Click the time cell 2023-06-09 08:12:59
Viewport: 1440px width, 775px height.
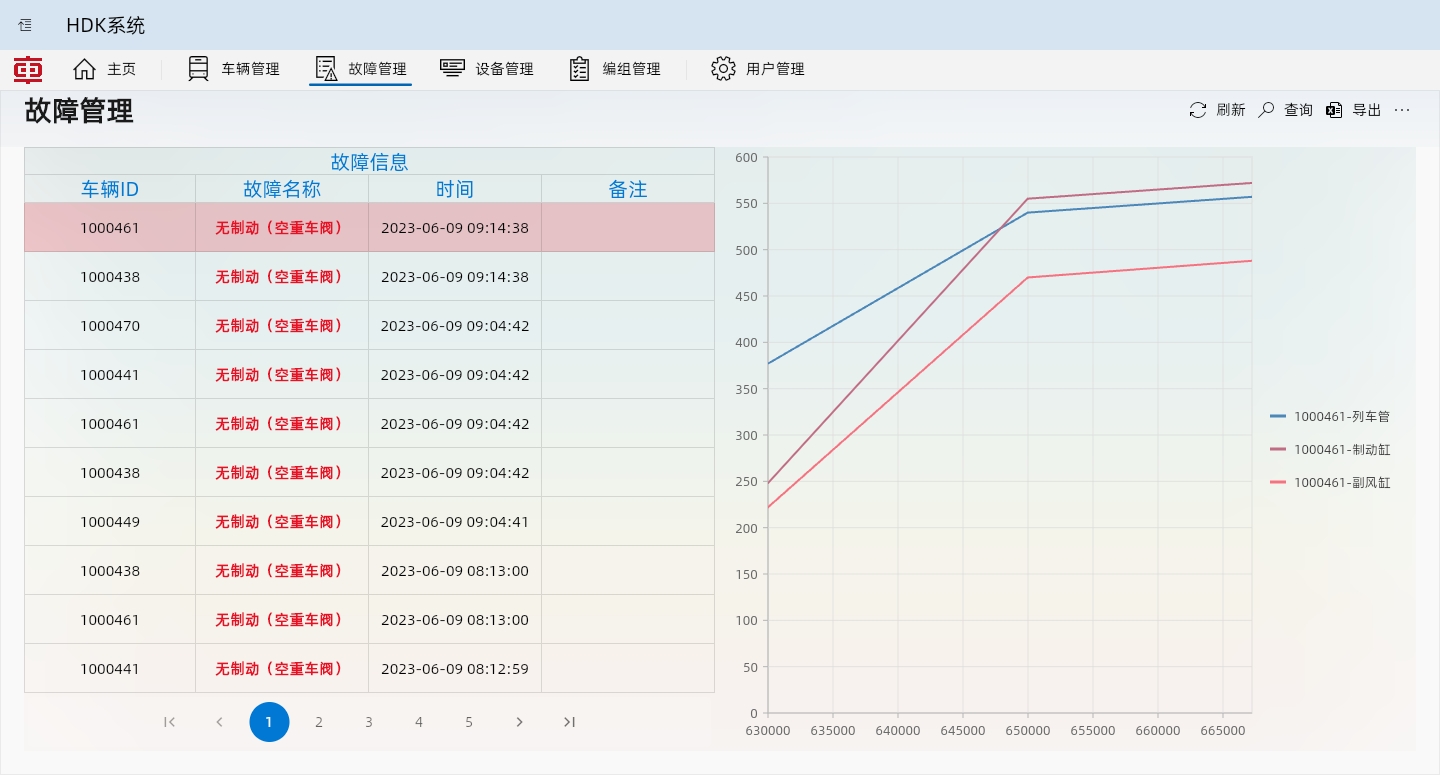coord(455,668)
